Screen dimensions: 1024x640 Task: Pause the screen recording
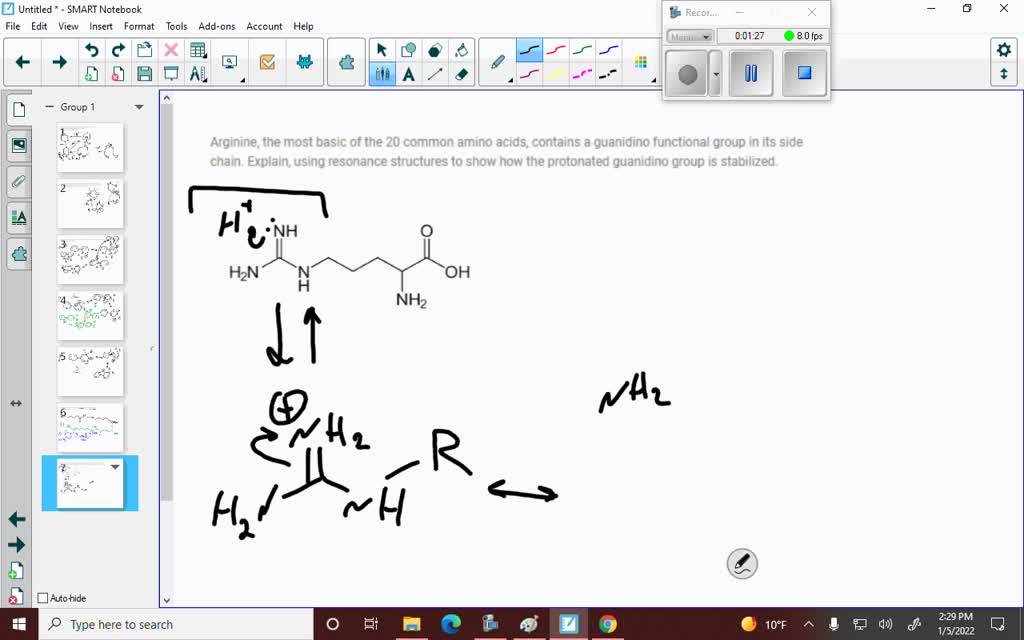751,73
